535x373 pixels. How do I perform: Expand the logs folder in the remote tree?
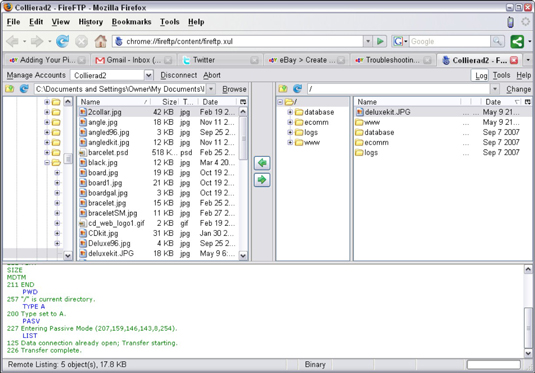click(290, 132)
